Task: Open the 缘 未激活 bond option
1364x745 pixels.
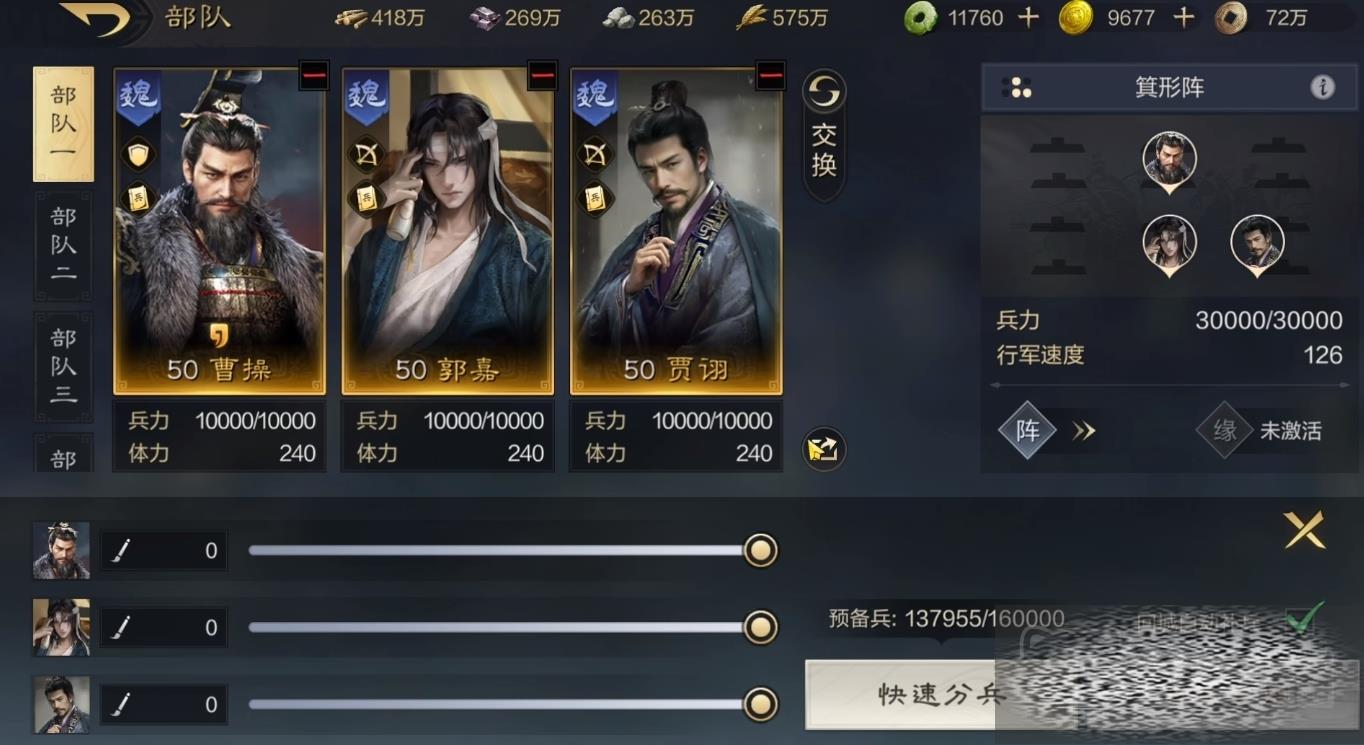Action: [x=1260, y=431]
